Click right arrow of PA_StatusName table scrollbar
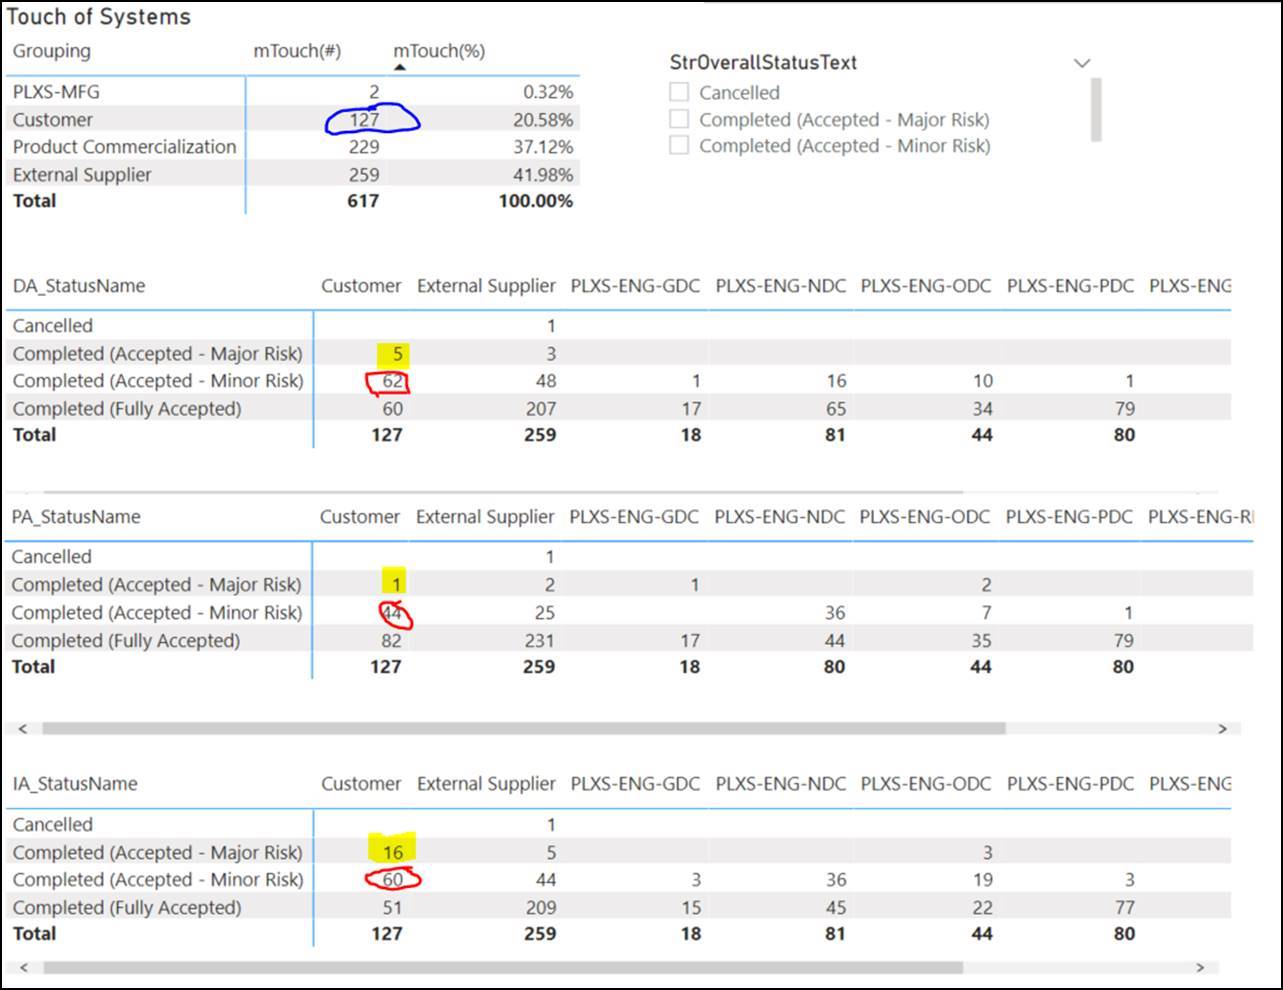The height and width of the screenshot is (990, 1283). click(x=1222, y=729)
